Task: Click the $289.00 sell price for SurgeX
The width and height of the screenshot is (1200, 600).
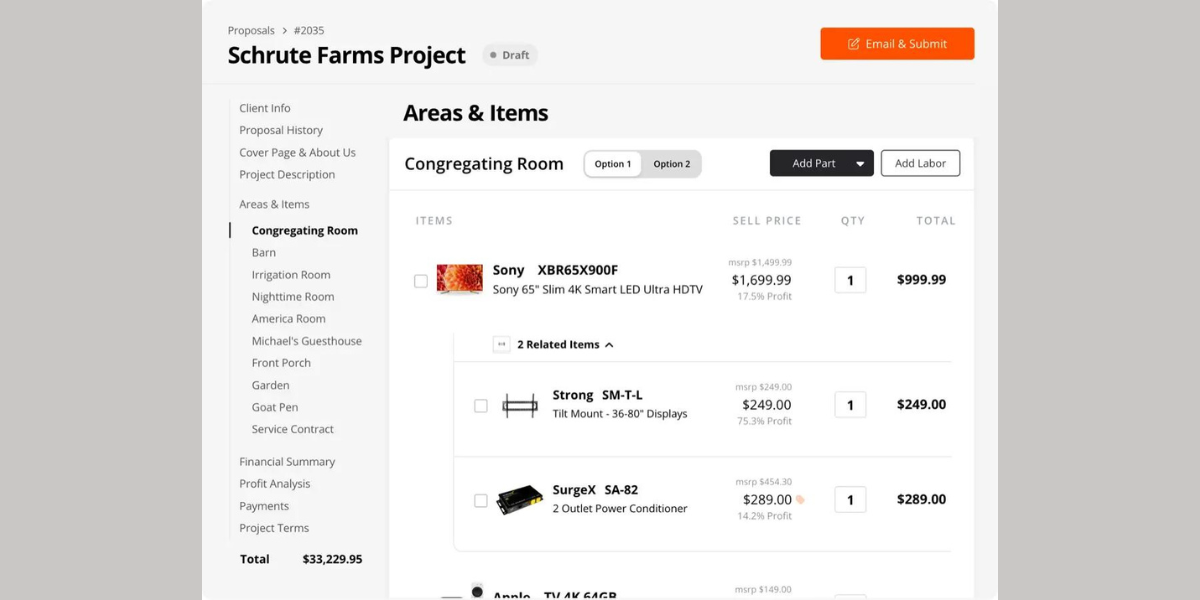Action: pos(767,499)
